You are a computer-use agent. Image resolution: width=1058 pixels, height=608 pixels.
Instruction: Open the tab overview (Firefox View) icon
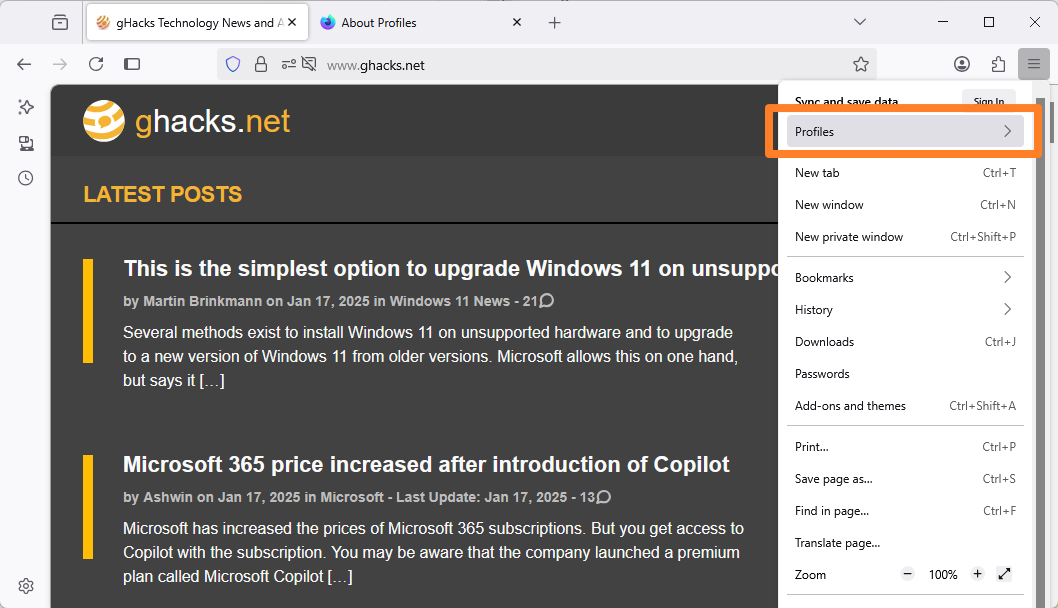click(x=59, y=22)
